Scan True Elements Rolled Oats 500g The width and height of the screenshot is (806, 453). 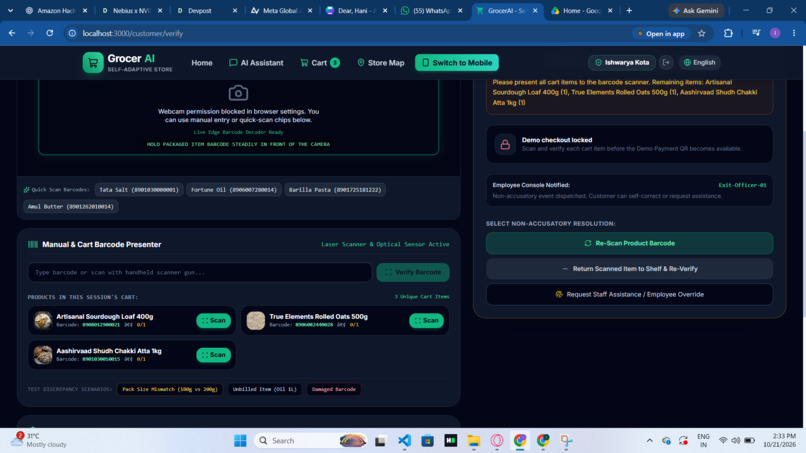point(427,320)
